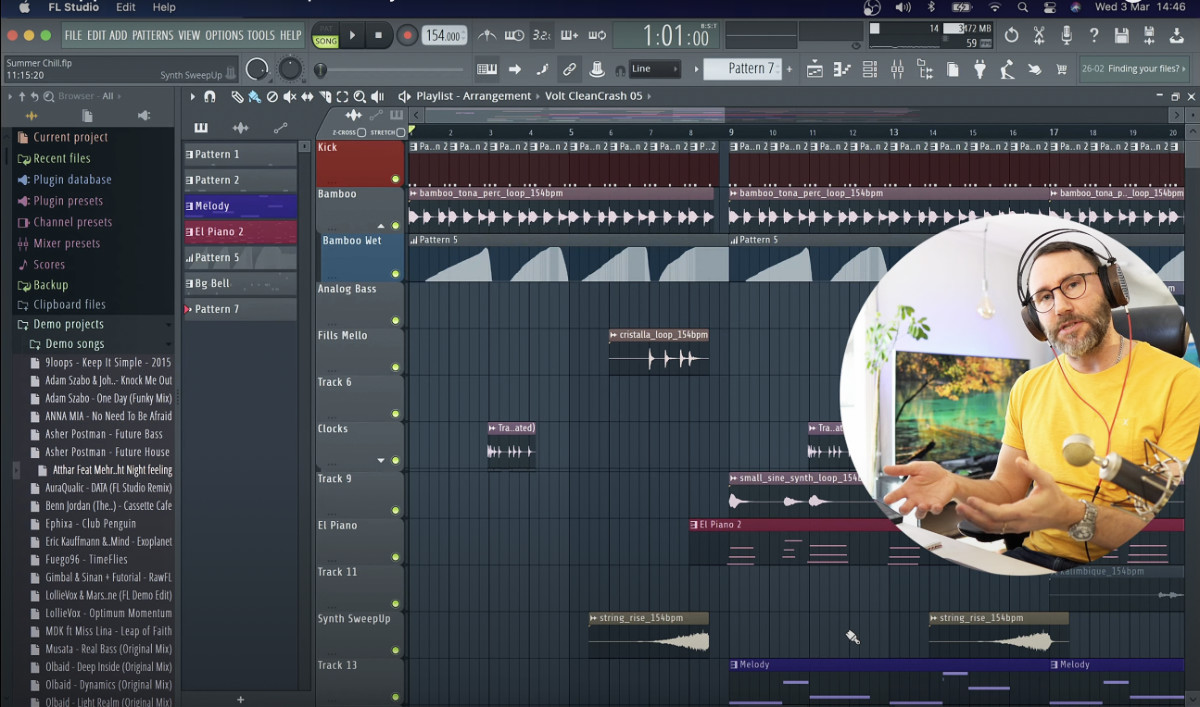
Task: Mute the Kick track green dot
Action: click(396, 179)
